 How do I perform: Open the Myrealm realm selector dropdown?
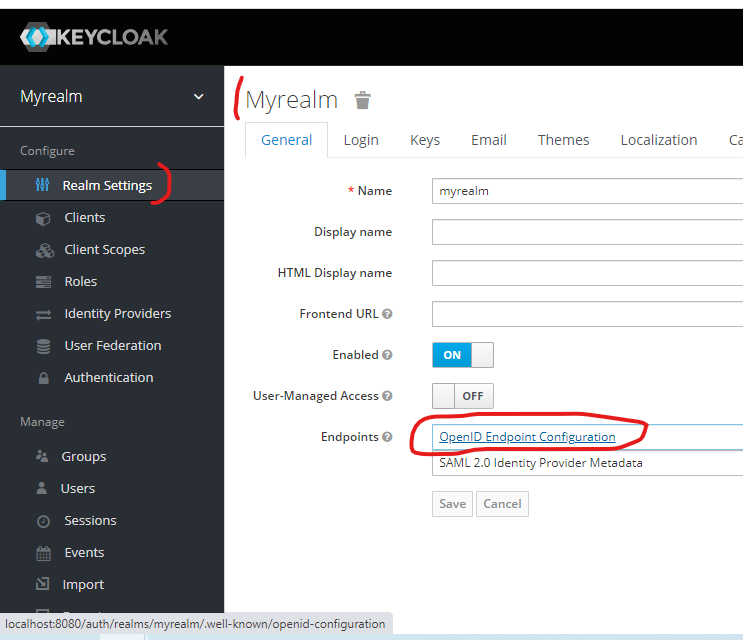click(x=112, y=97)
